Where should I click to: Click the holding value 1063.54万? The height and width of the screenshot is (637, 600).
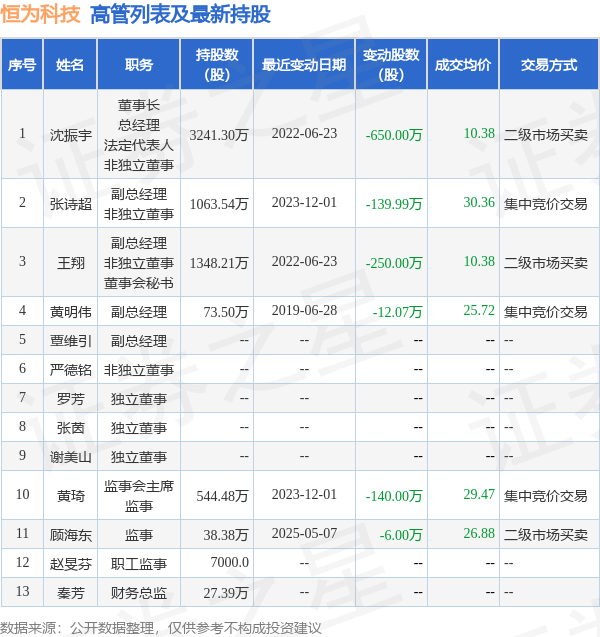coord(219,204)
